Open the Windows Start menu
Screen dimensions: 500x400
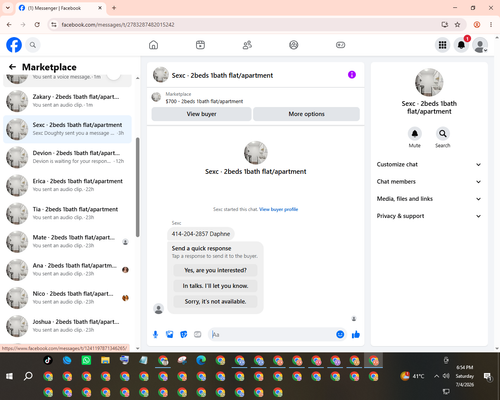pos(9,376)
